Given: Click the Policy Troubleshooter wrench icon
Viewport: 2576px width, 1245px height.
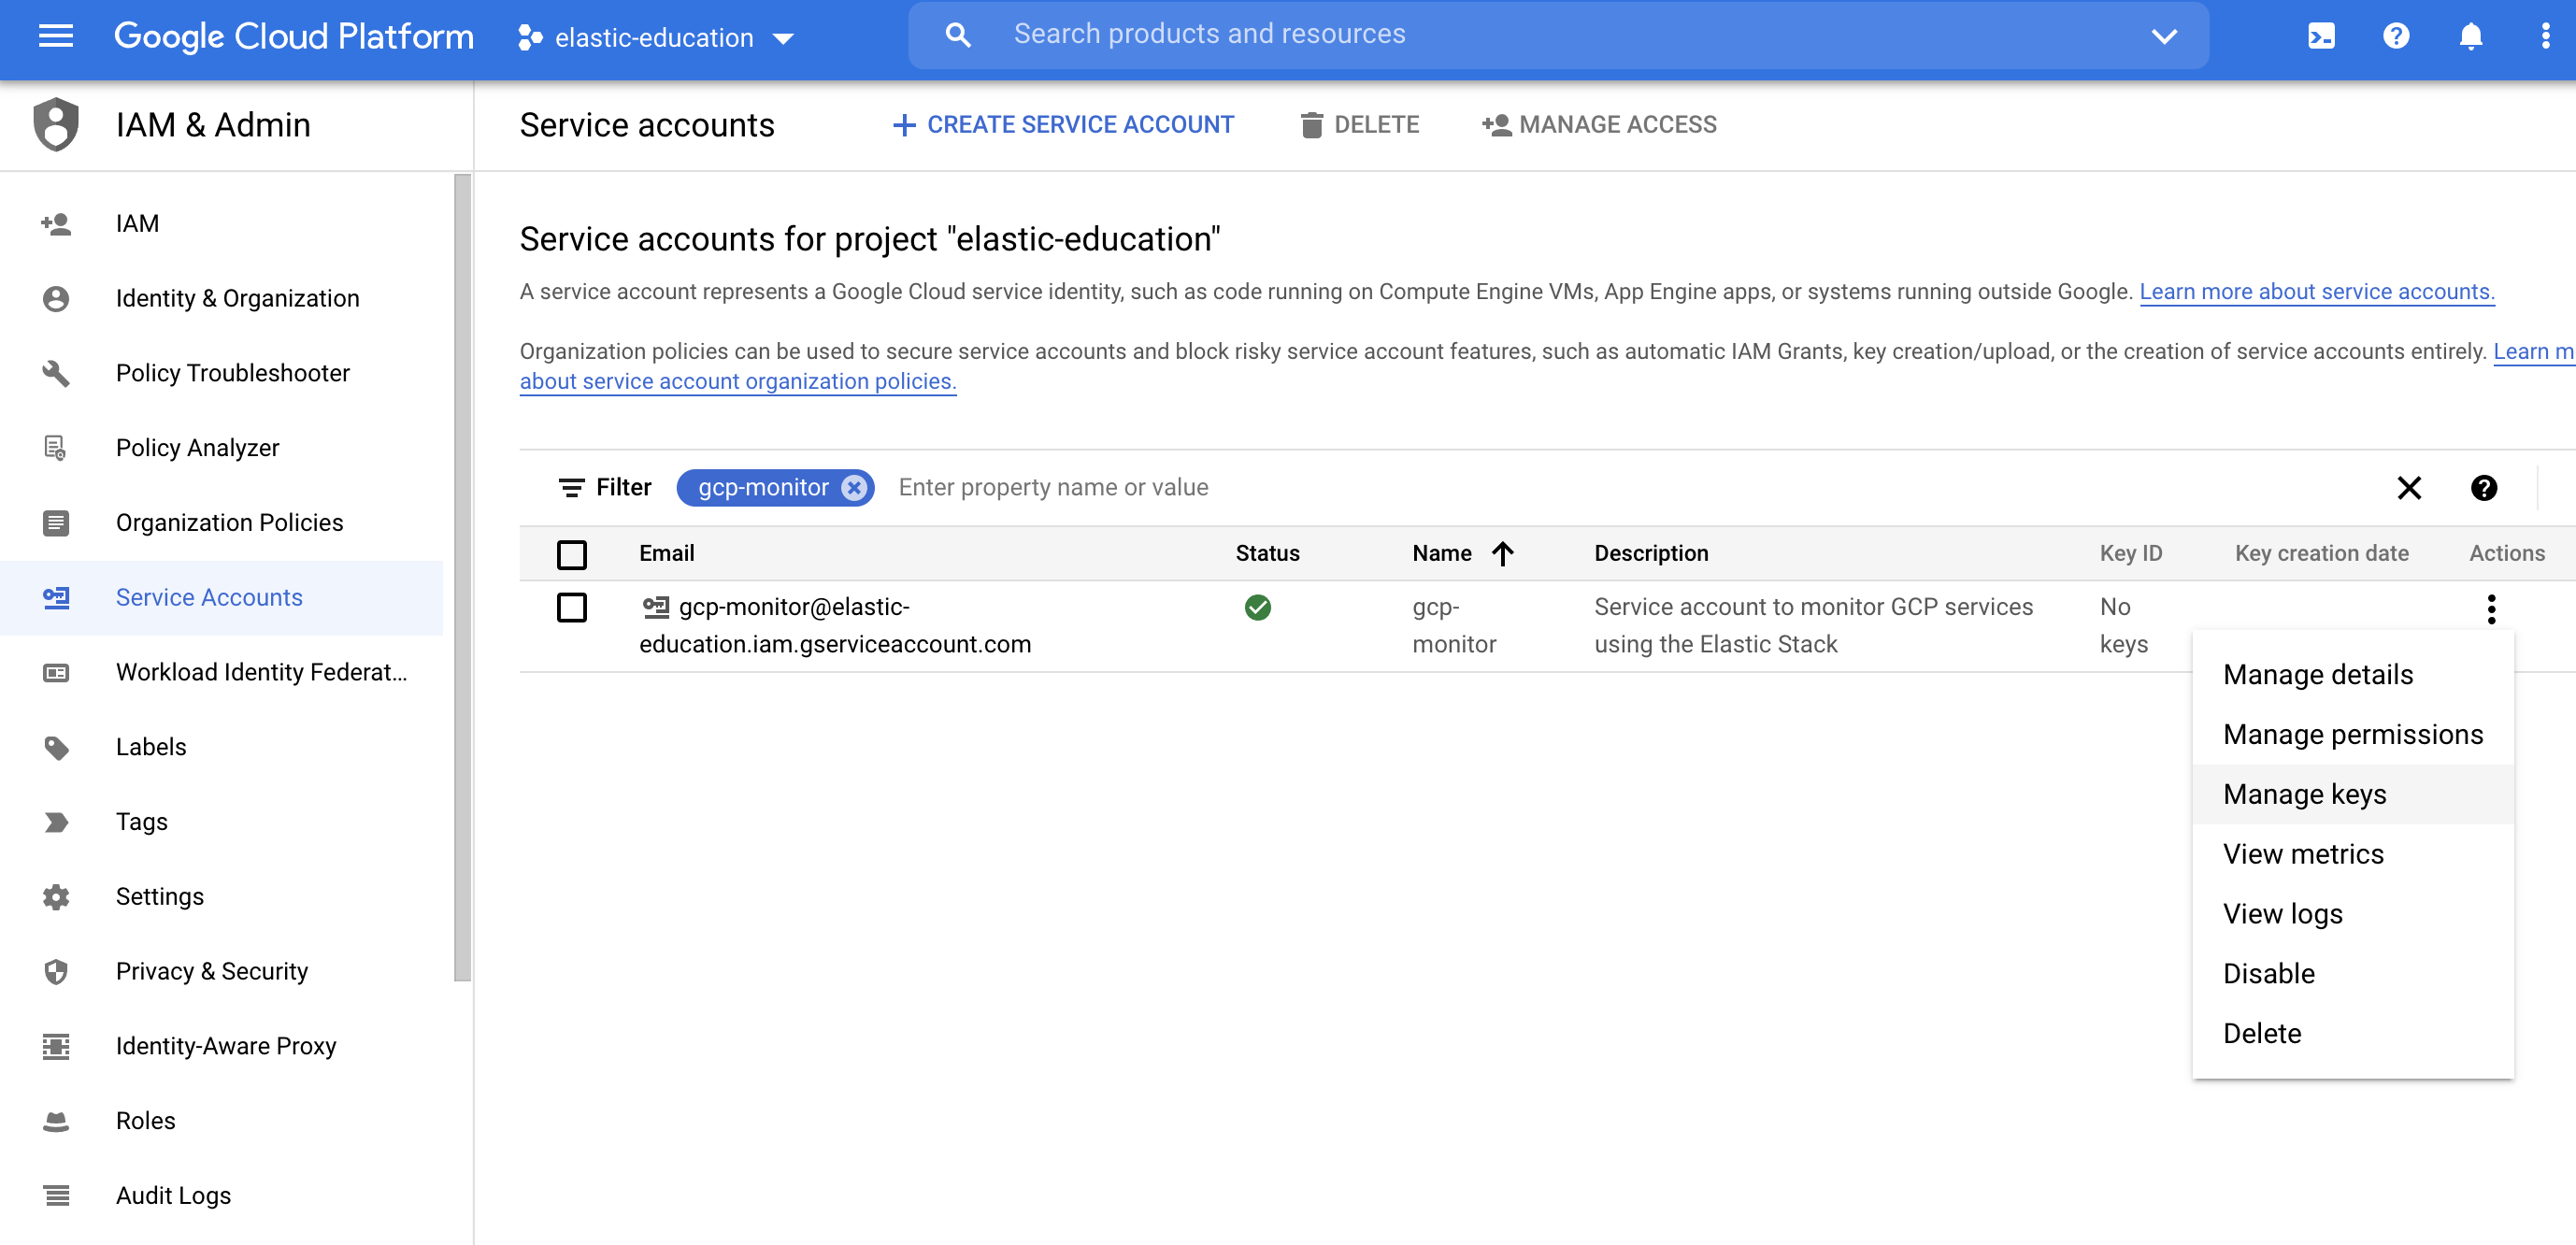Looking at the screenshot, I should point(56,371).
